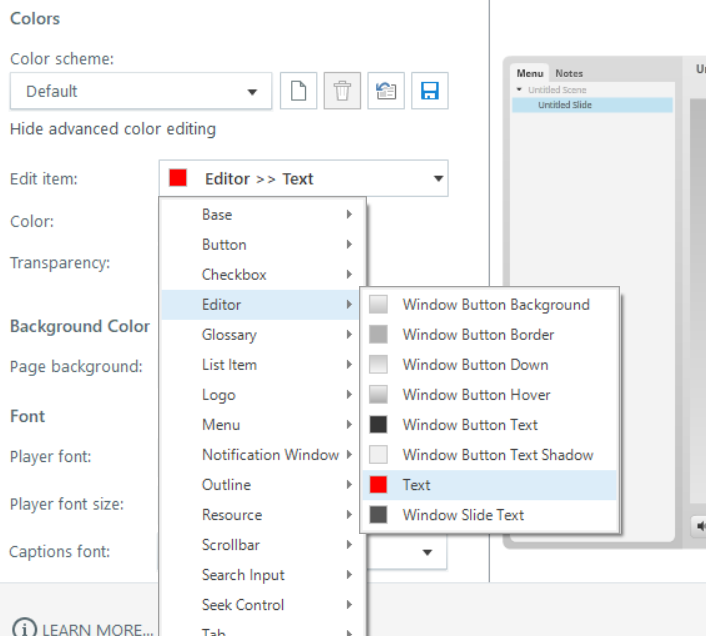Choose Window Button Border item
This screenshot has width=706, height=636.
coord(489,335)
